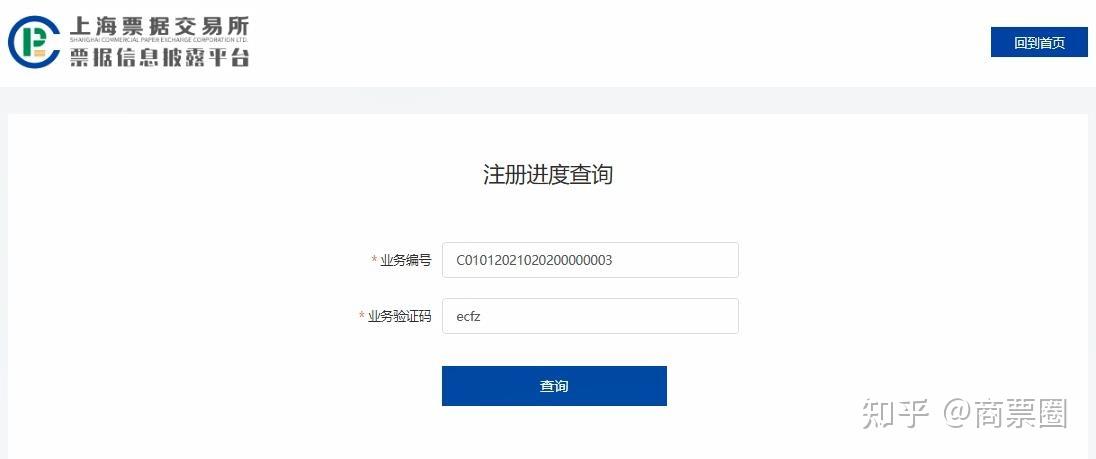Submit the form with the 查询 button
Screen dimensions: 1096x459
(x=554, y=386)
